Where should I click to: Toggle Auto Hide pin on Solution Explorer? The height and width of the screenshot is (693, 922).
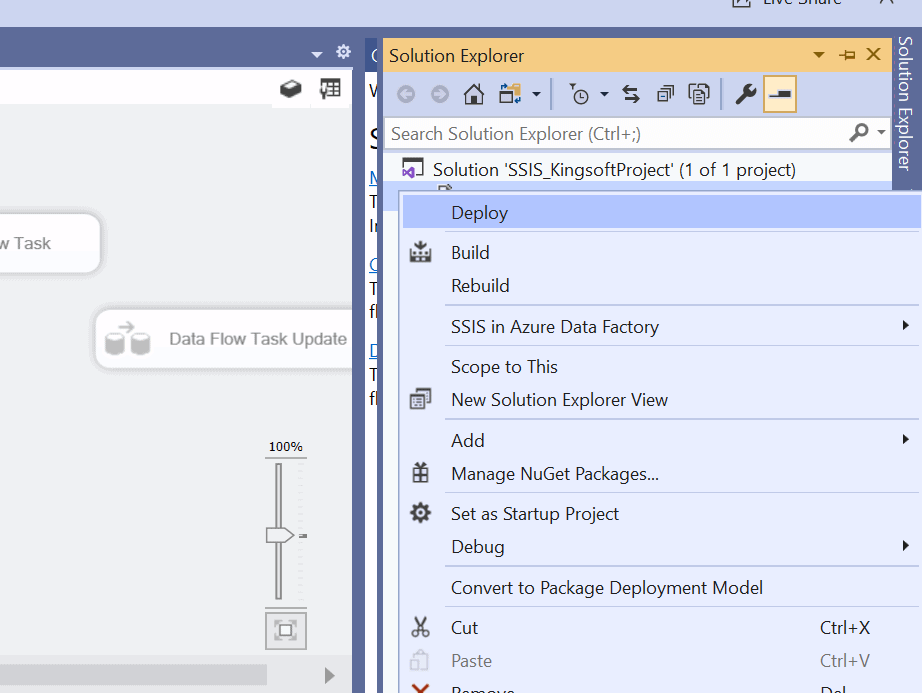(x=847, y=55)
